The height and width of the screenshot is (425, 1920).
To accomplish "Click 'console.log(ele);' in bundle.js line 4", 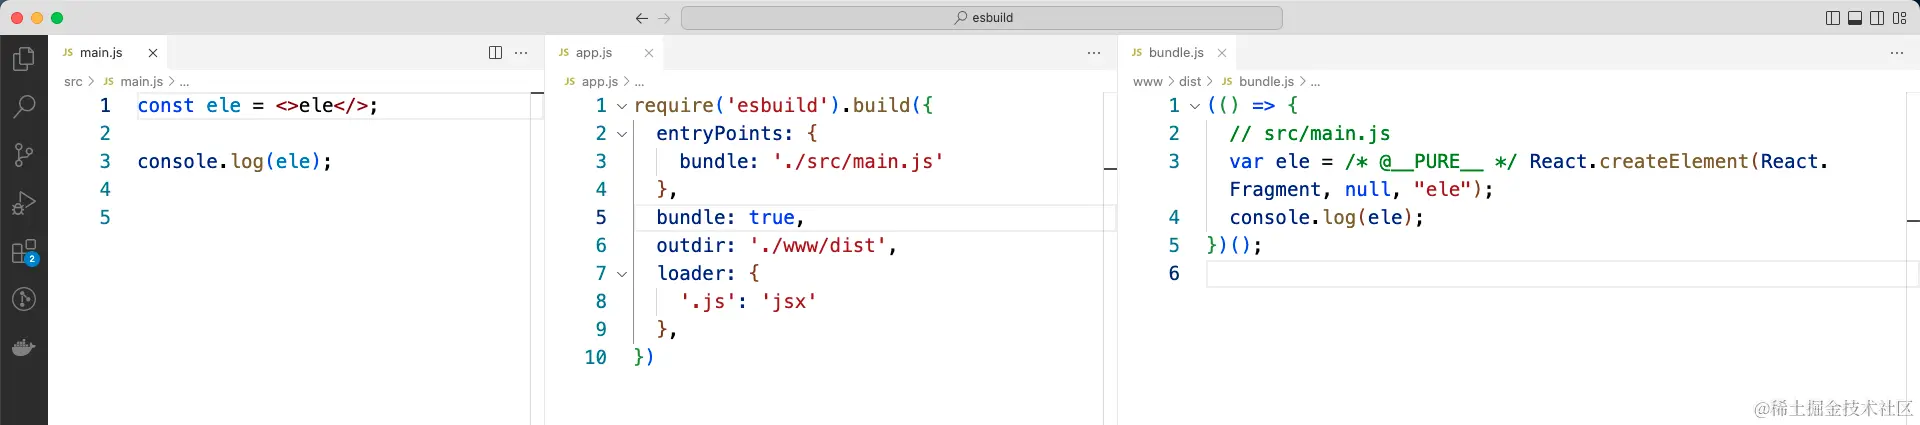I will [x=1327, y=218].
